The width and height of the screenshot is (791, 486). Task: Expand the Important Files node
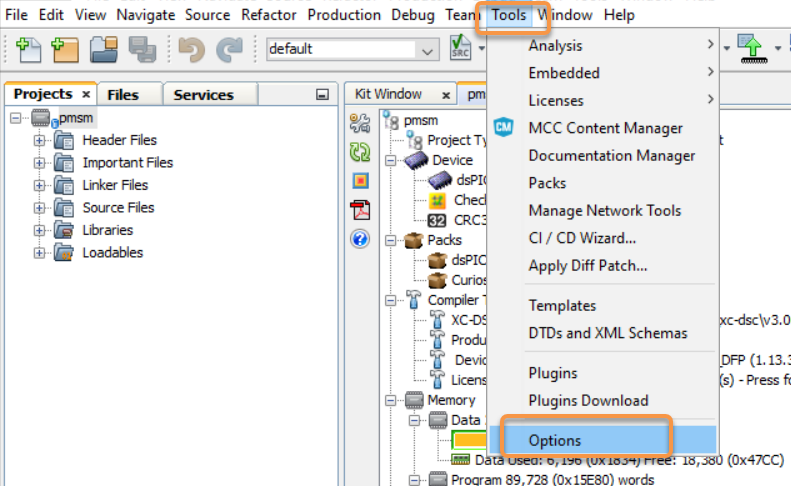pos(39,163)
